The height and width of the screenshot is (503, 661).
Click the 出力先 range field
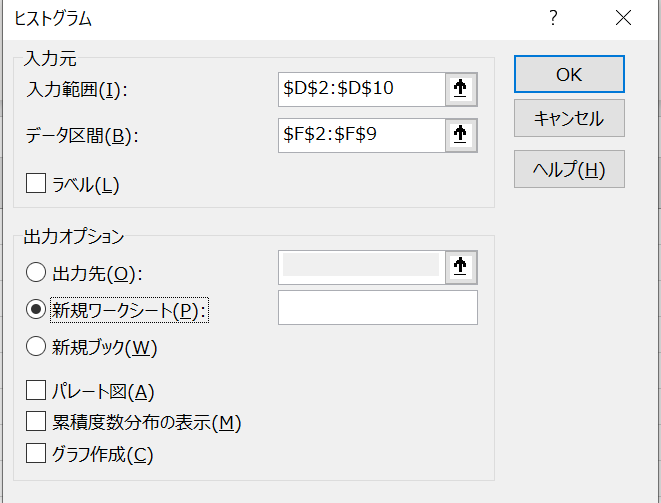(361, 266)
